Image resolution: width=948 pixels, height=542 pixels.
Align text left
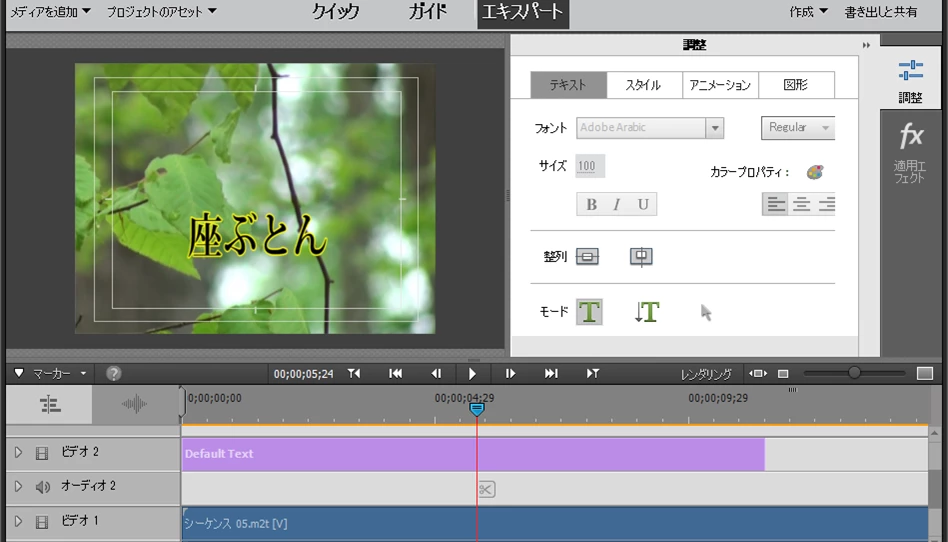coord(776,204)
